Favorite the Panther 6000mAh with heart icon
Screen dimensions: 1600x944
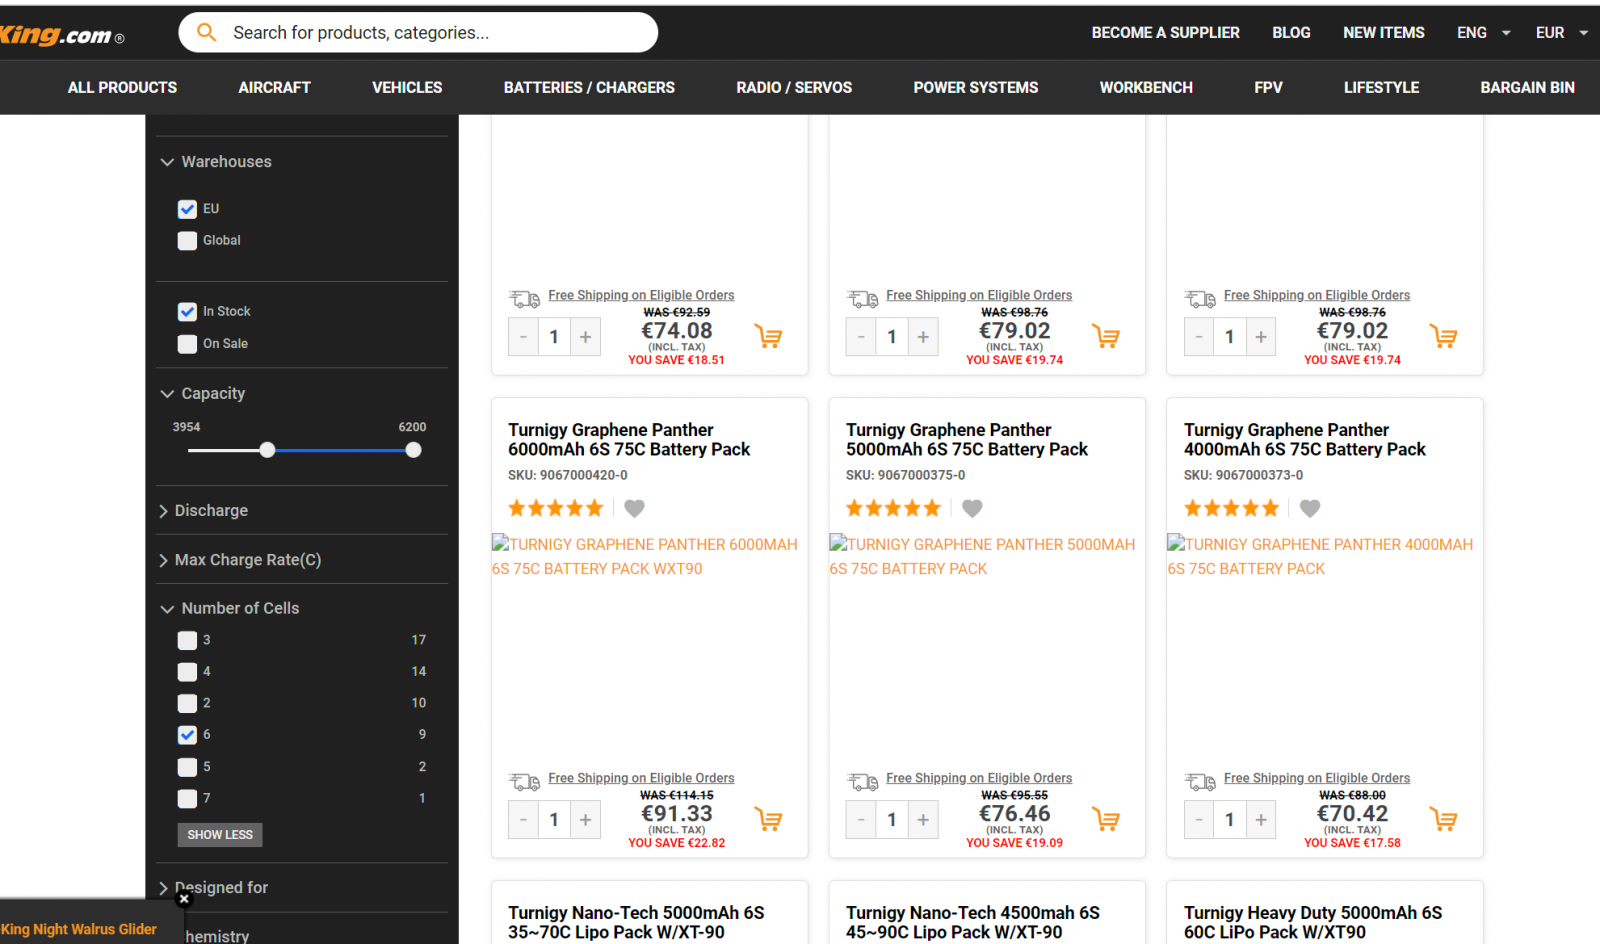[634, 508]
